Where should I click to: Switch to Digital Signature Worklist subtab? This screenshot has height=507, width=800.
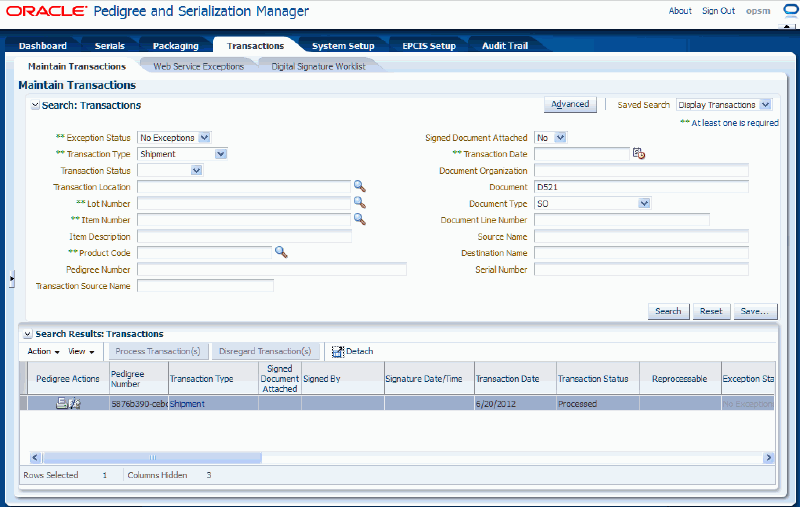point(318,66)
